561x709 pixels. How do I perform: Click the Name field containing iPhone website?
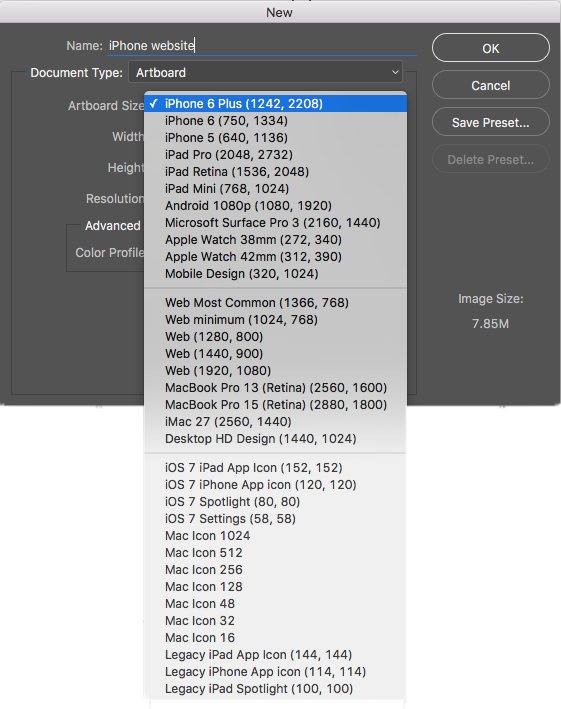tap(261, 46)
